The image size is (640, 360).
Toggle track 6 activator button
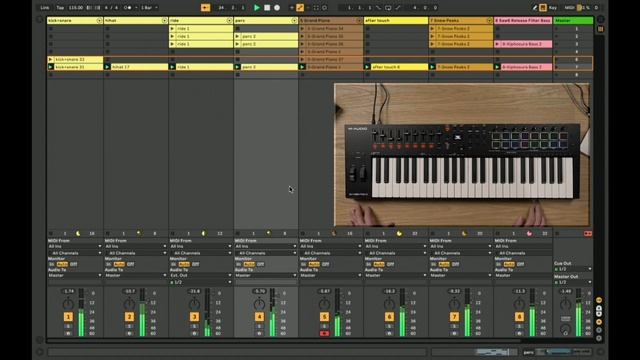click(x=389, y=317)
